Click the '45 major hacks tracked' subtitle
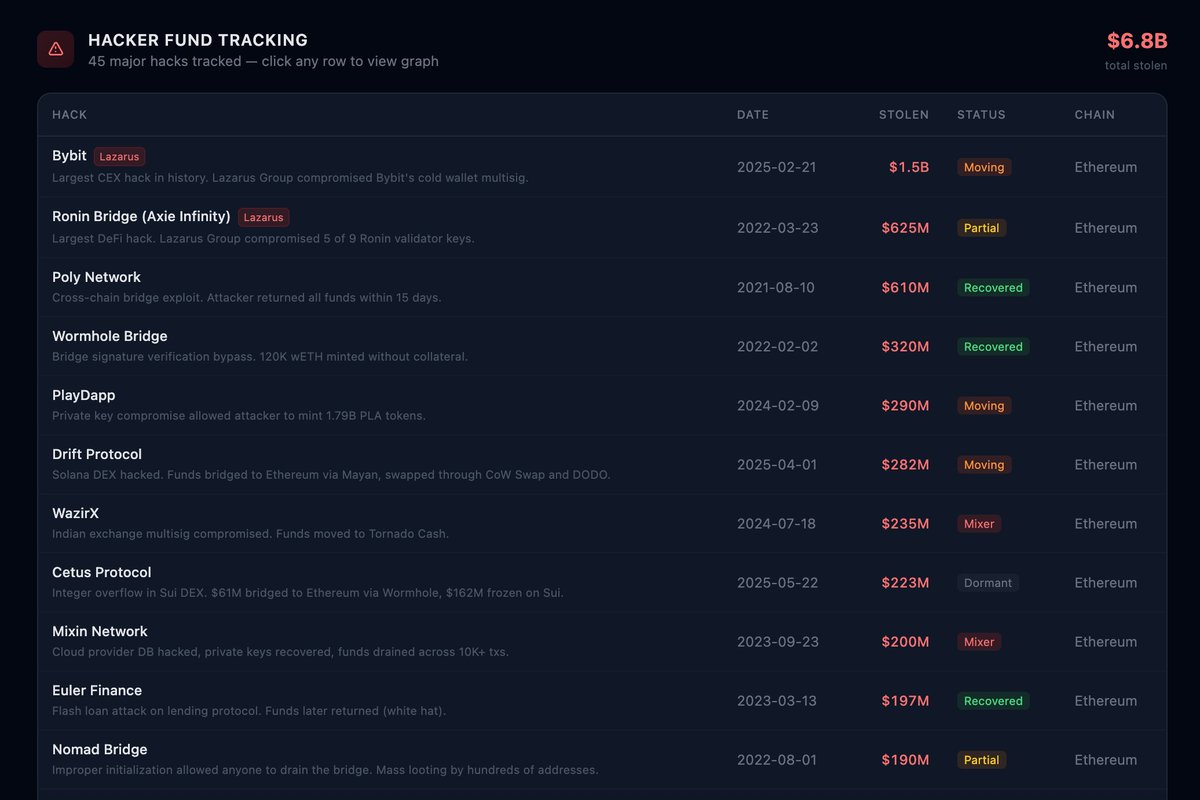This screenshot has height=800, width=1200. click(264, 61)
